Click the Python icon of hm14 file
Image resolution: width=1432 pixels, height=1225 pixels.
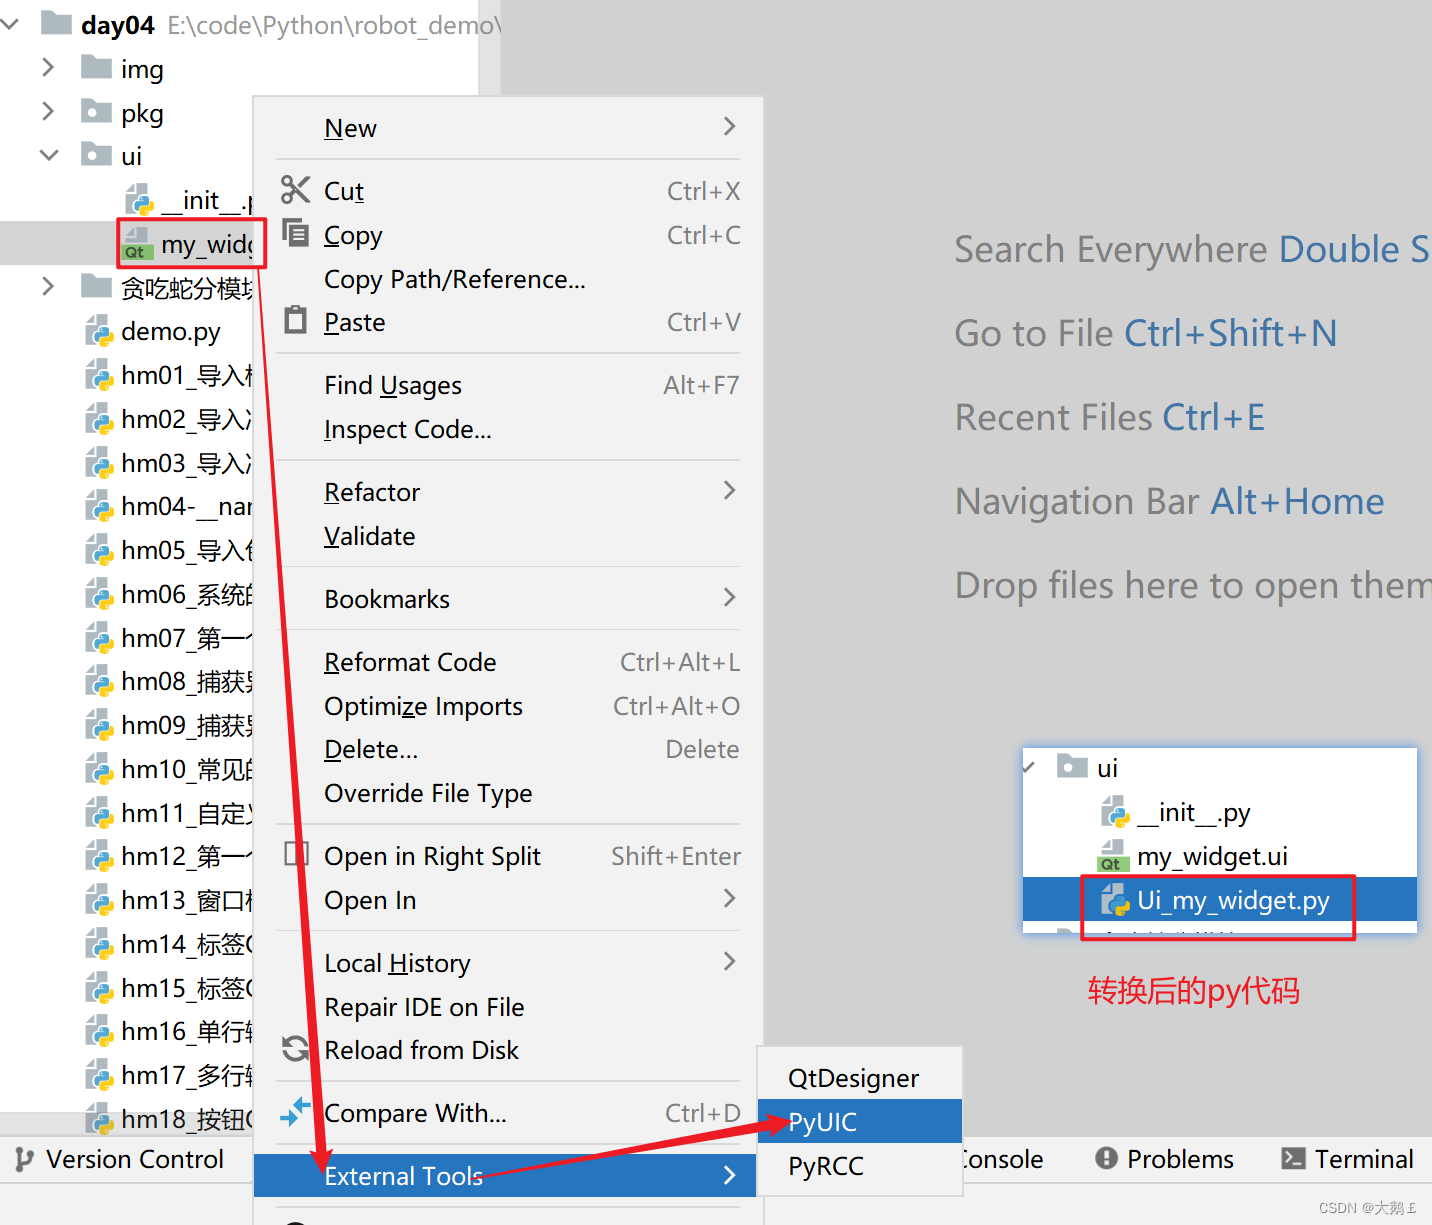tap(99, 944)
